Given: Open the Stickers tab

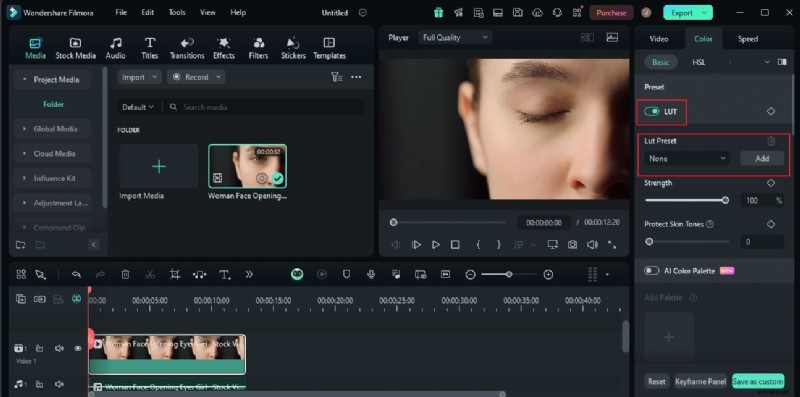Looking at the screenshot, I should pos(293,48).
